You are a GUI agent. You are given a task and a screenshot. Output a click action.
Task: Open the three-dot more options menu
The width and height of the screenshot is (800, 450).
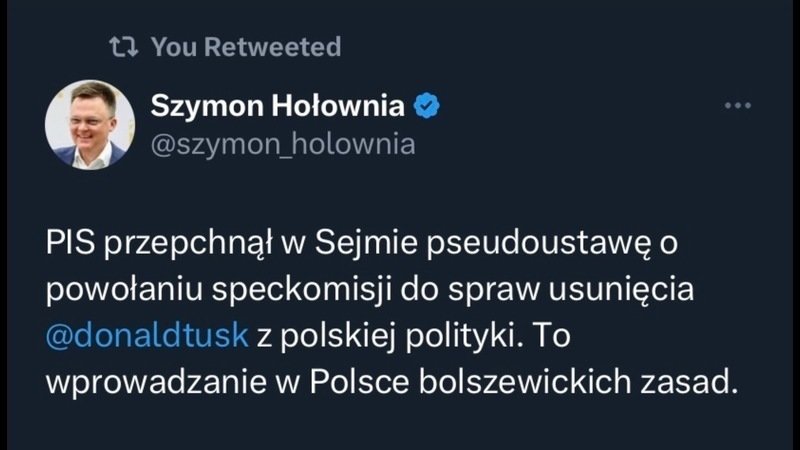click(736, 105)
